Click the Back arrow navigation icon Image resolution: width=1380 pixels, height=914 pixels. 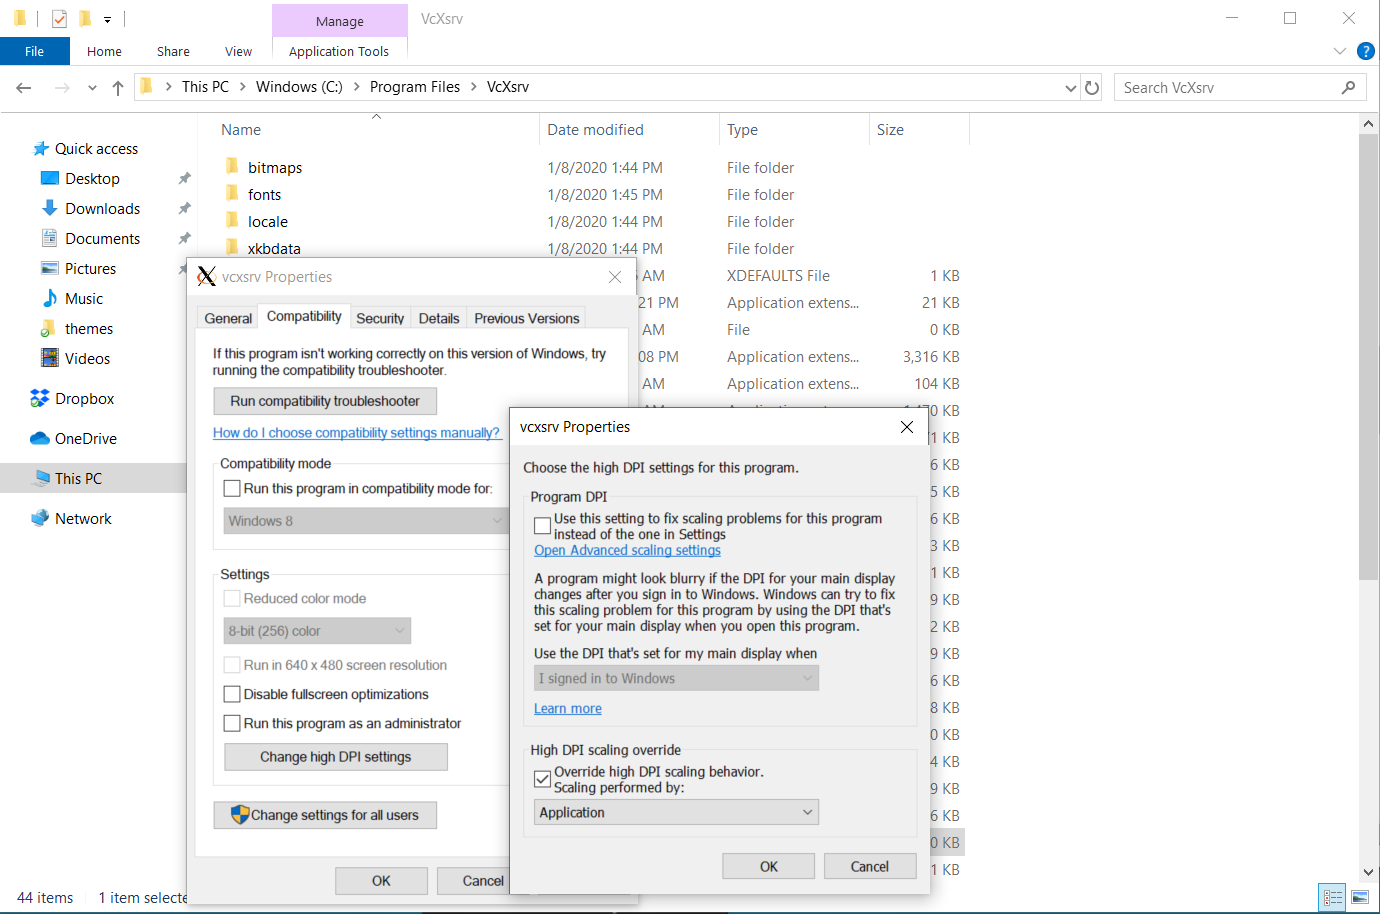click(24, 88)
